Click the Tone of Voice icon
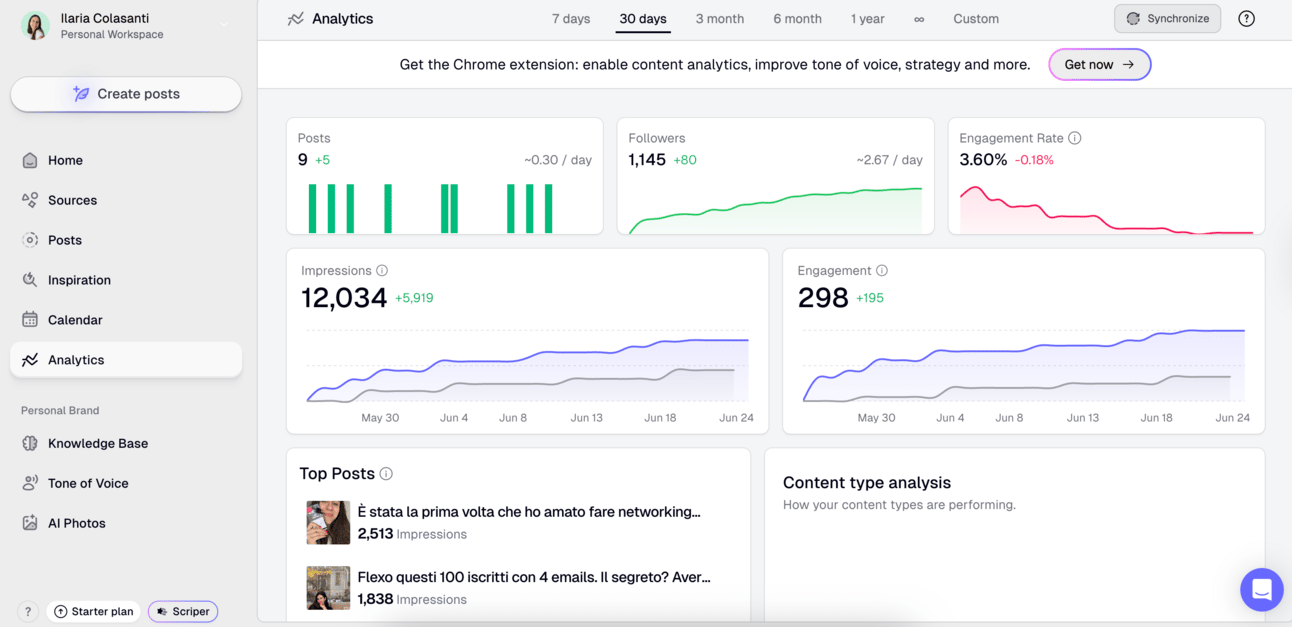This screenshot has width=1292, height=627. pyautogui.click(x=30, y=483)
